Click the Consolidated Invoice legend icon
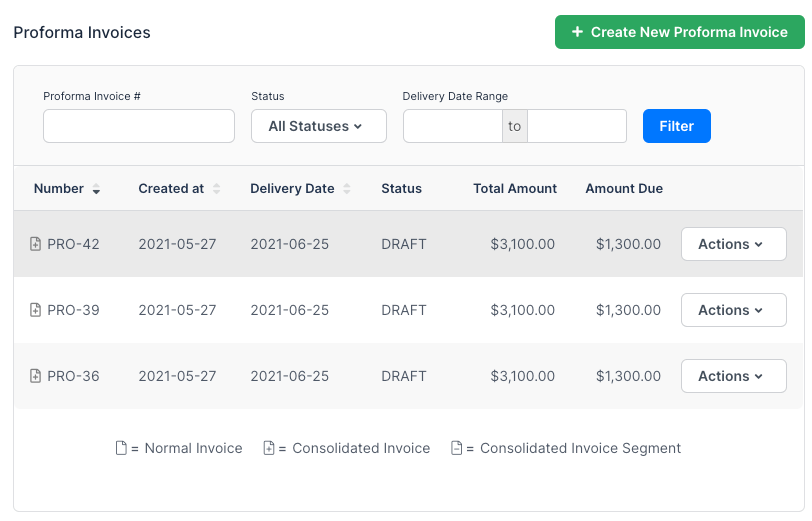 coord(269,448)
